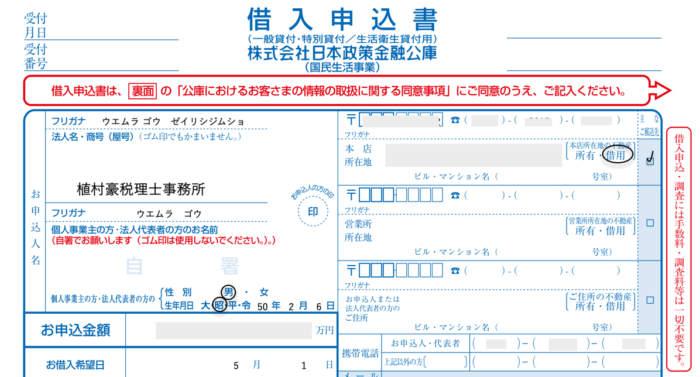
Task: Check the box in the 営業所所在地 row
Action: point(650,222)
